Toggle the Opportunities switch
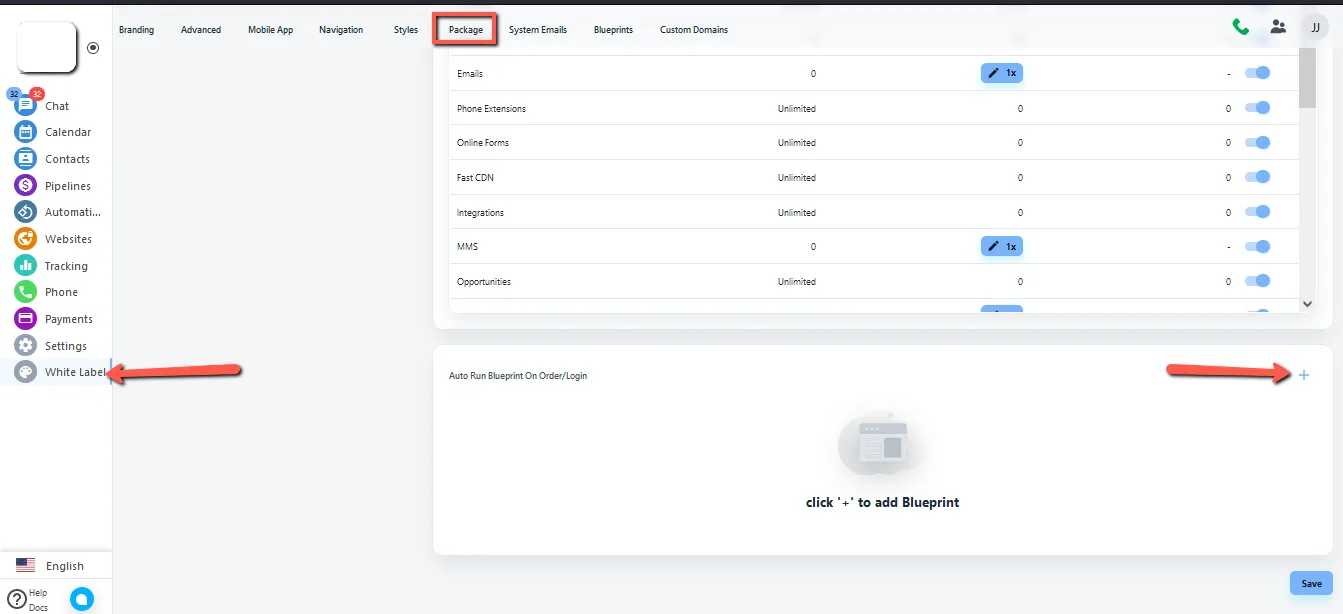The height and width of the screenshot is (614, 1343). coord(1257,281)
